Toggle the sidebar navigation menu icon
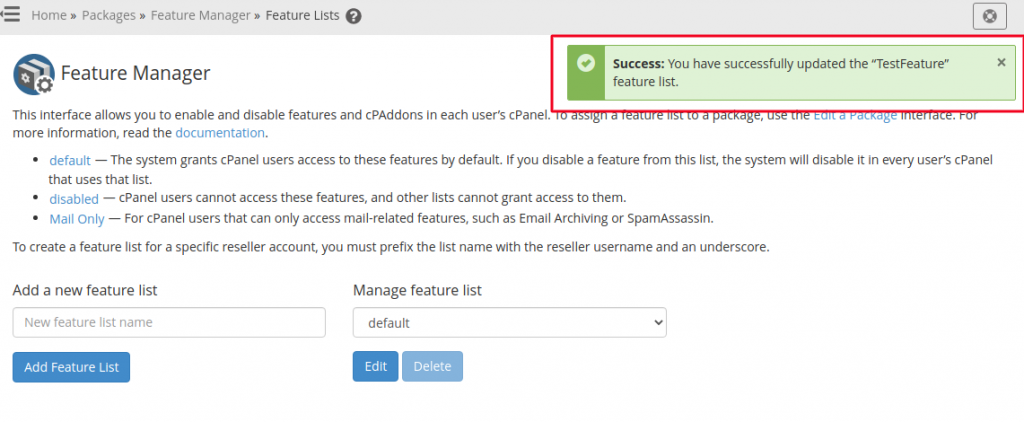The width and height of the screenshot is (1024, 422). (10, 13)
